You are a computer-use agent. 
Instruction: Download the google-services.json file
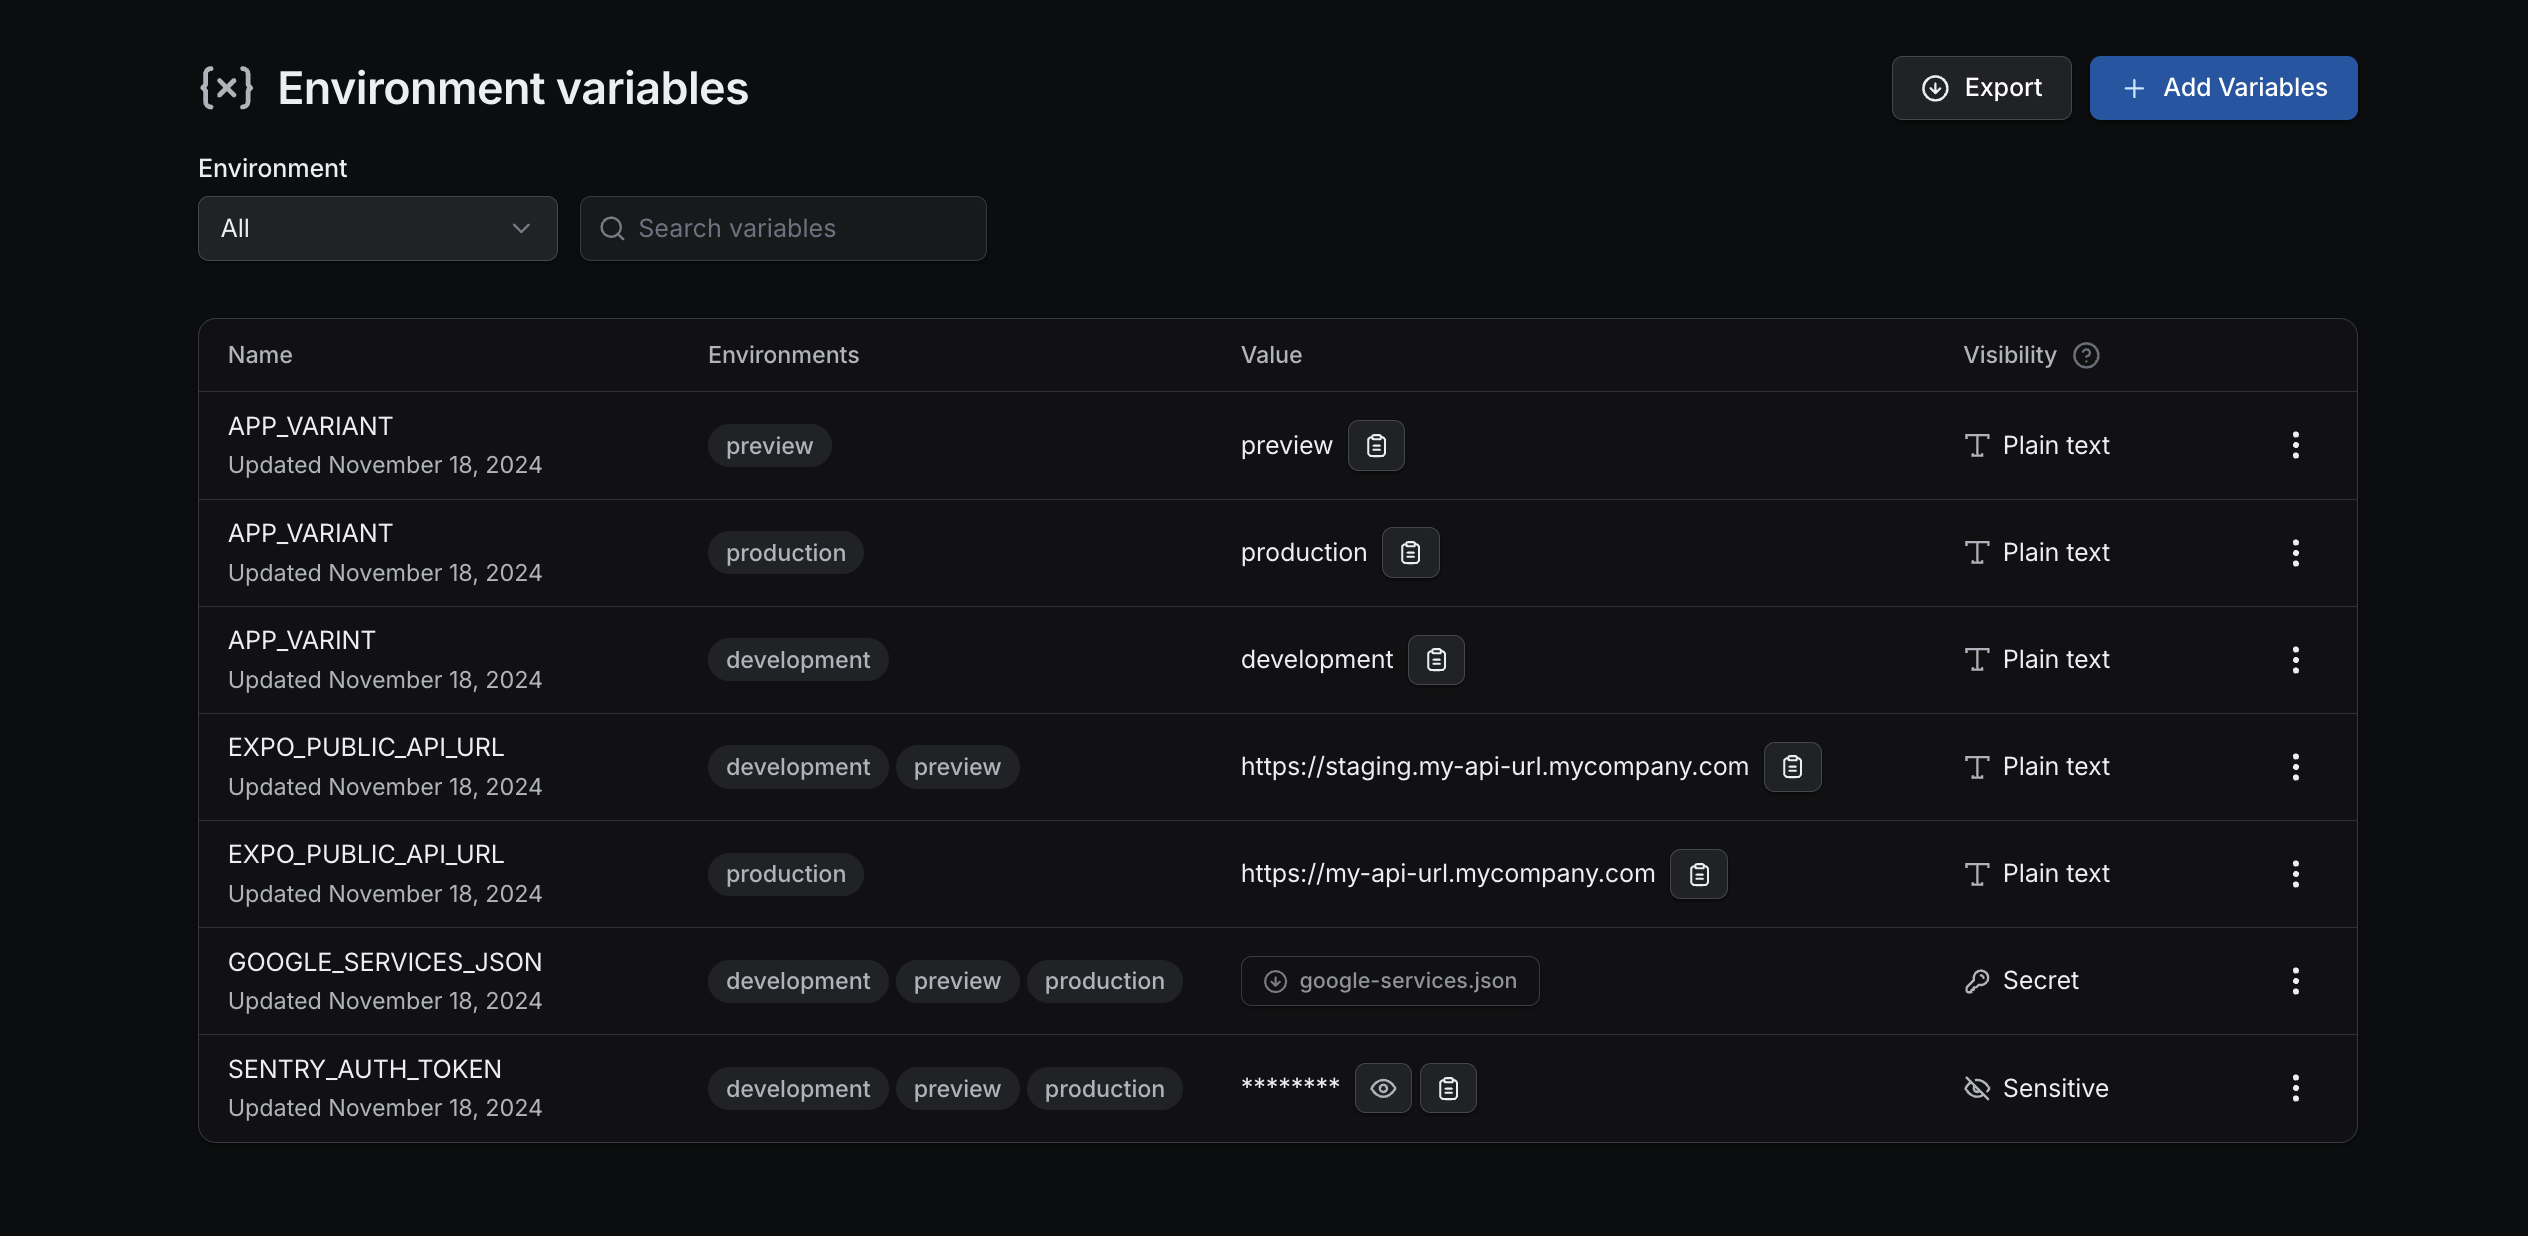(1389, 981)
